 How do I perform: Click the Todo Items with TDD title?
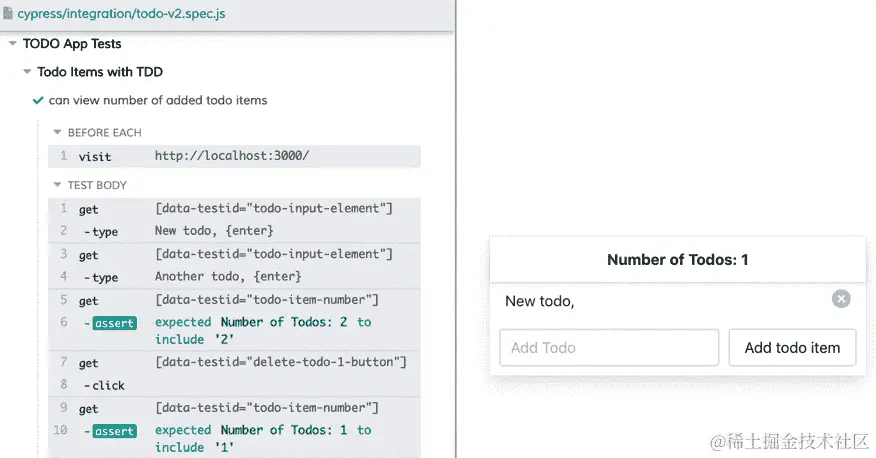click(100, 71)
